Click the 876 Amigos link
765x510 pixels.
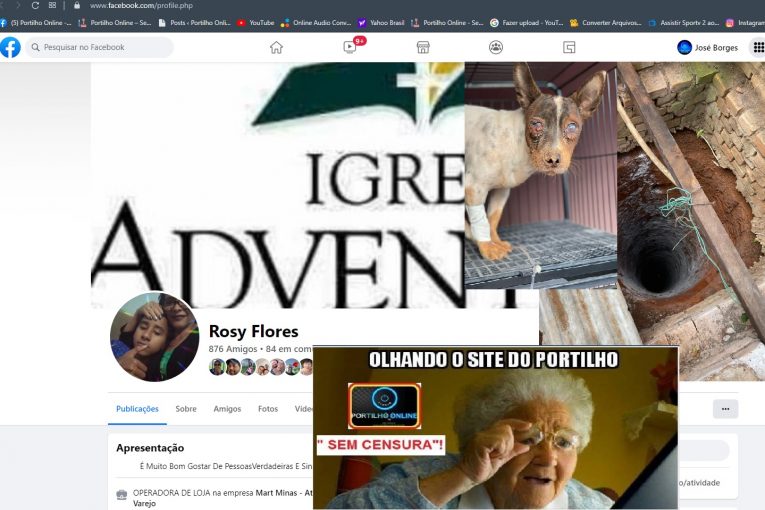pos(234,349)
